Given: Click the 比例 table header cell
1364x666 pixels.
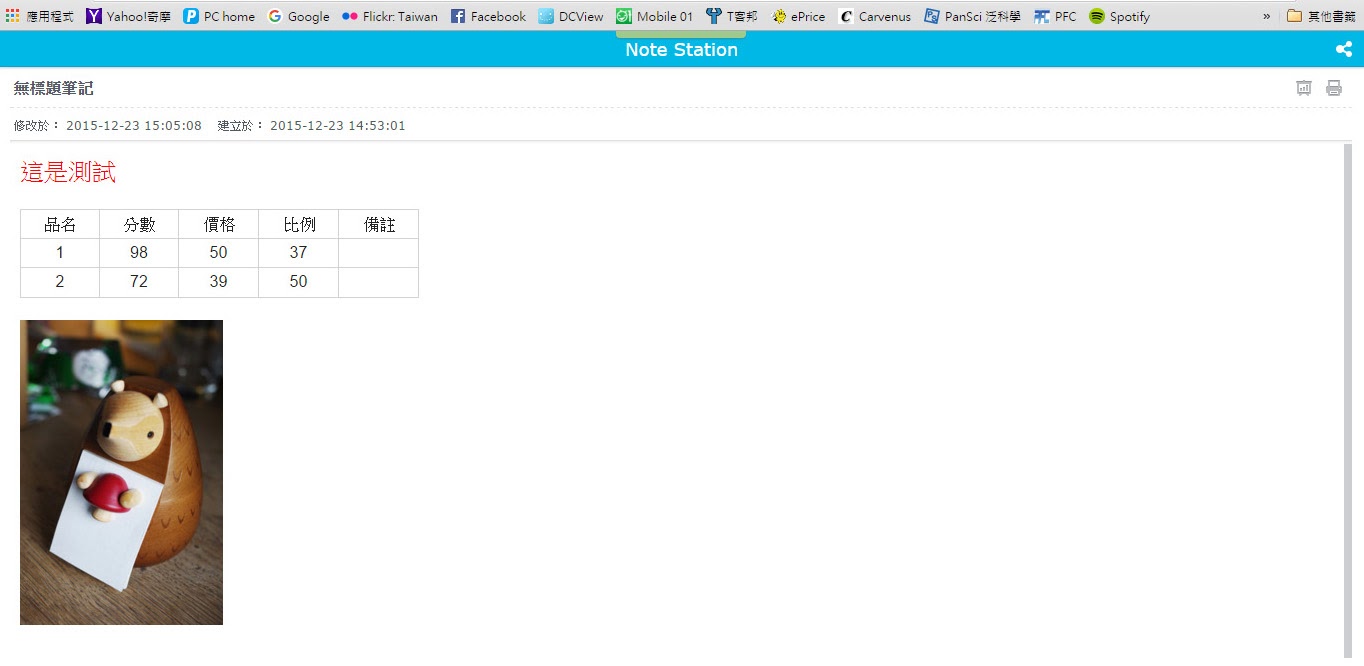Looking at the screenshot, I should click(x=299, y=224).
